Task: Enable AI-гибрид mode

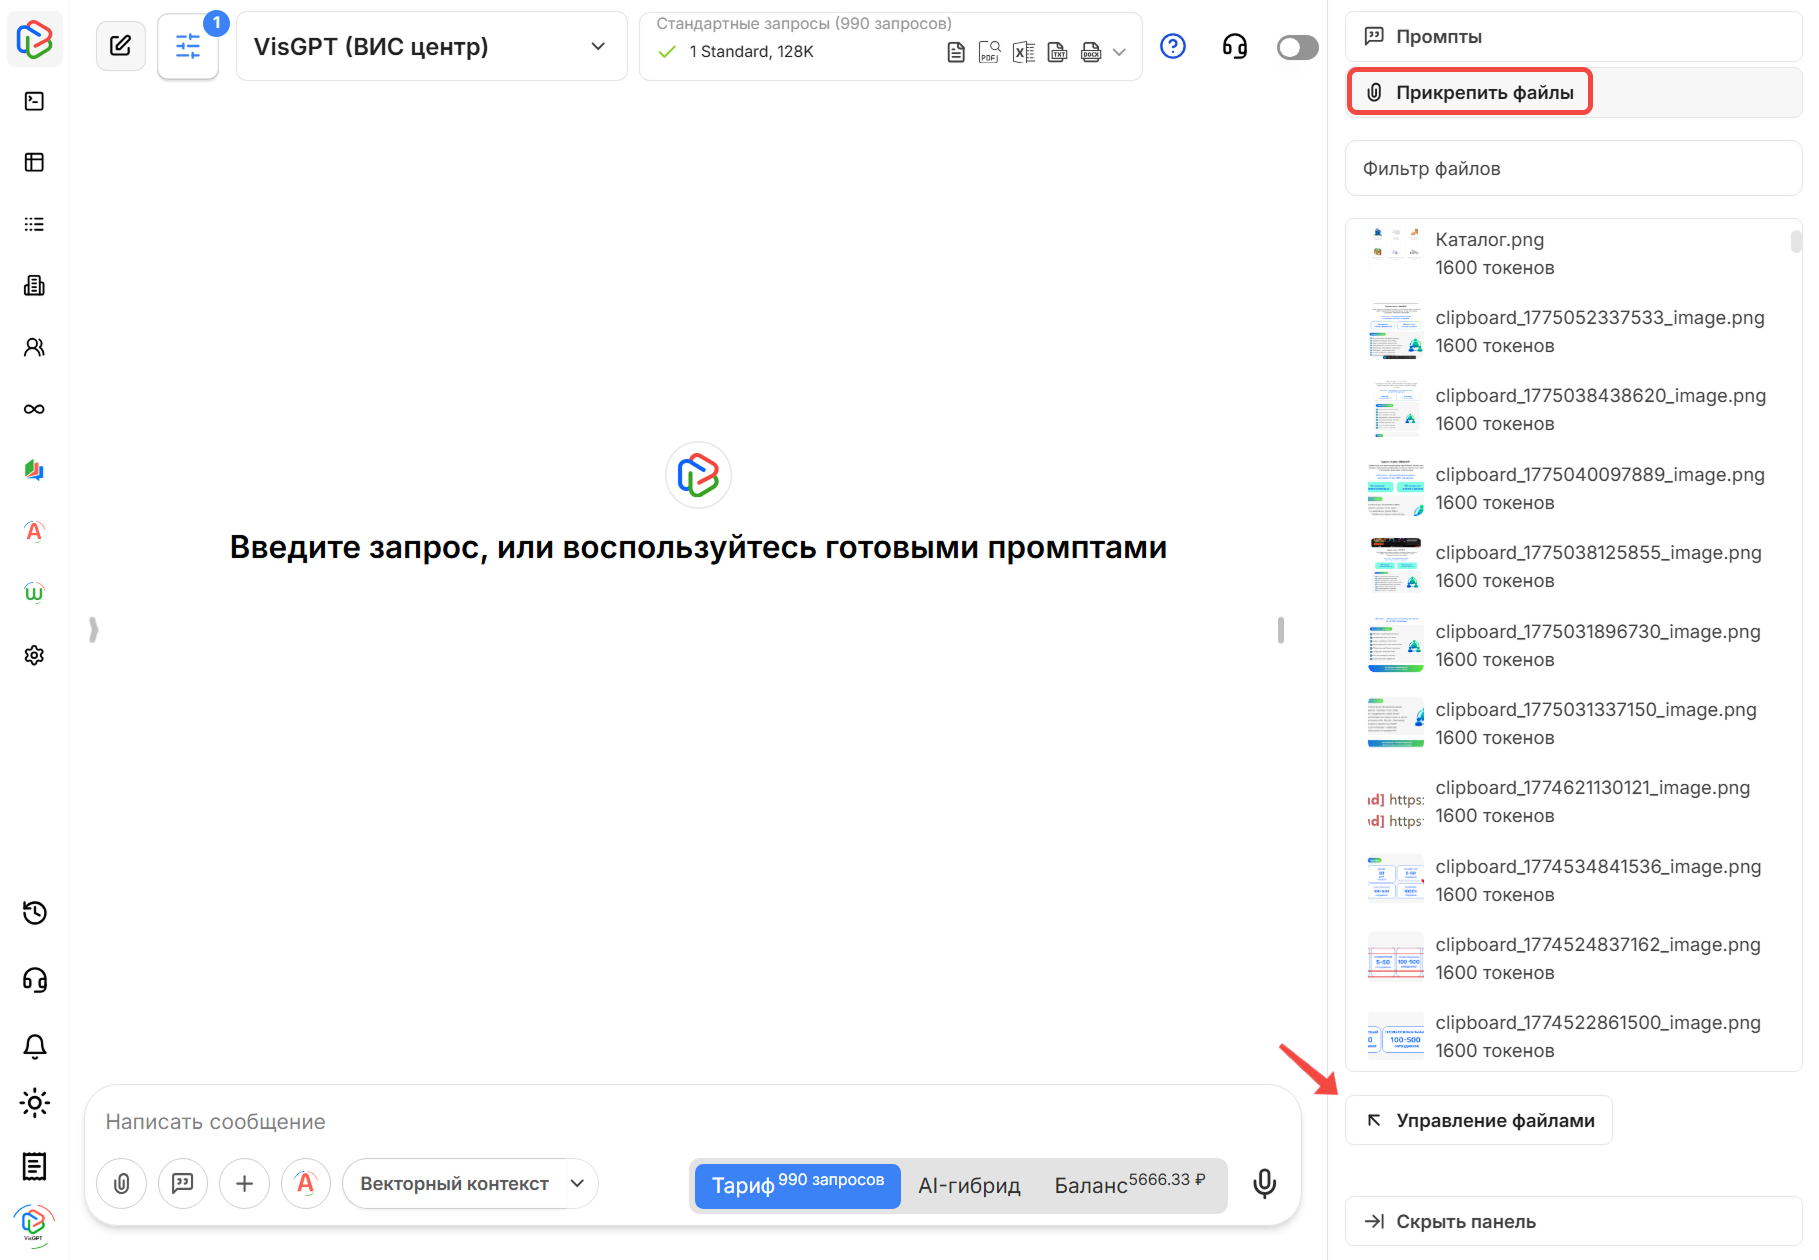Action: 969,1186
